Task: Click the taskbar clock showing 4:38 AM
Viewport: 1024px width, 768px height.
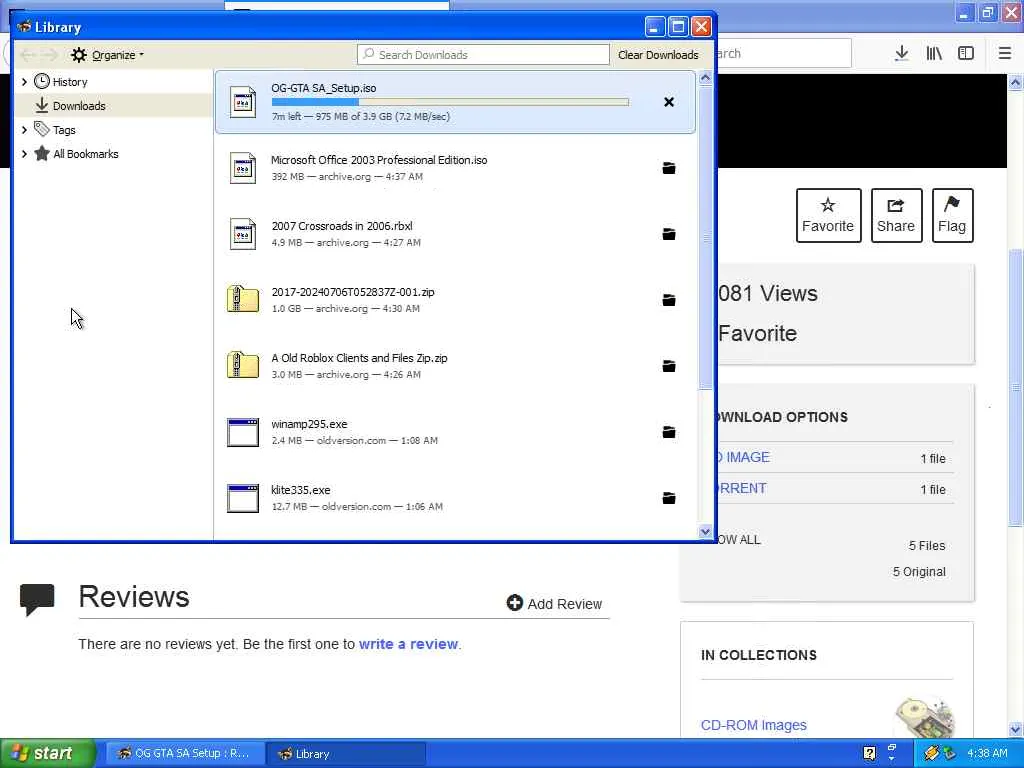Action: 987,753
